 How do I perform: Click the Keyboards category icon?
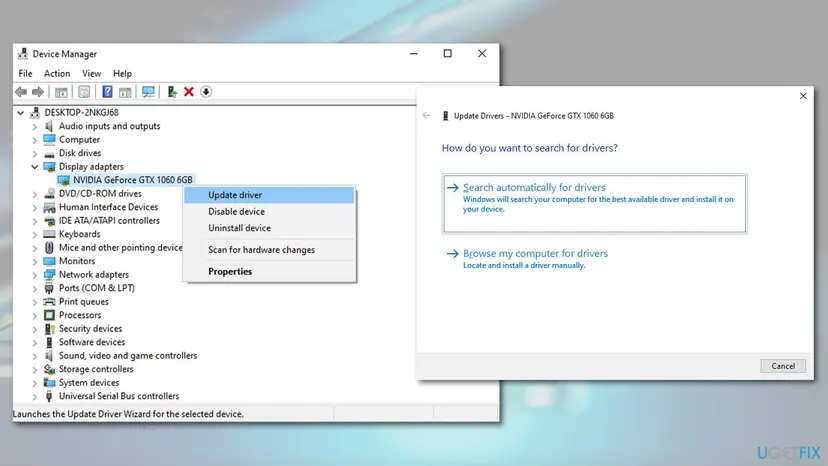(49, 234)
